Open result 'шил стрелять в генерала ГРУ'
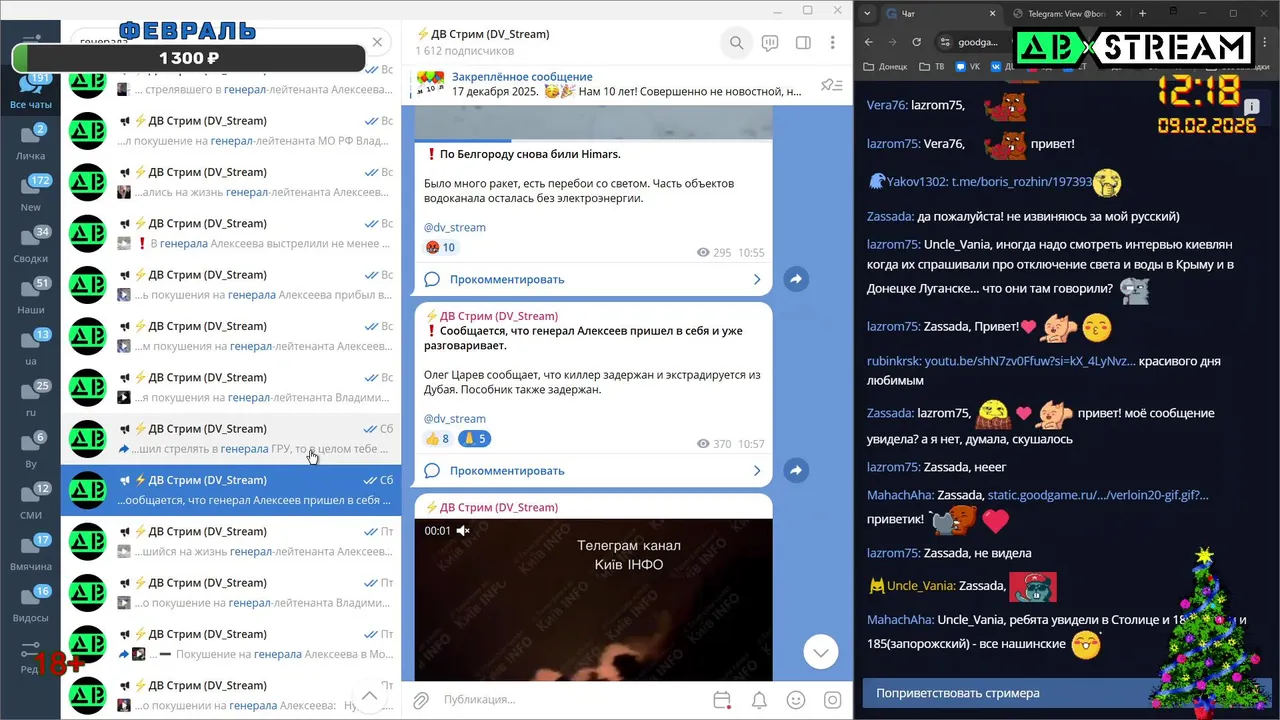This screenshot has height=720, width=1280. (231, 439)
